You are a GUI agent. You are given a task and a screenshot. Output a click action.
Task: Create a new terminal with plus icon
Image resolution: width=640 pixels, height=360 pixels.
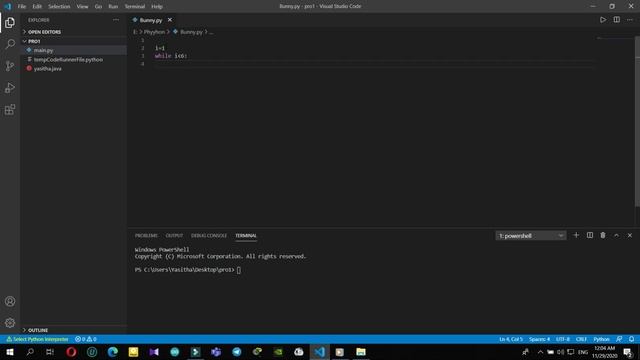click(576, 235)
